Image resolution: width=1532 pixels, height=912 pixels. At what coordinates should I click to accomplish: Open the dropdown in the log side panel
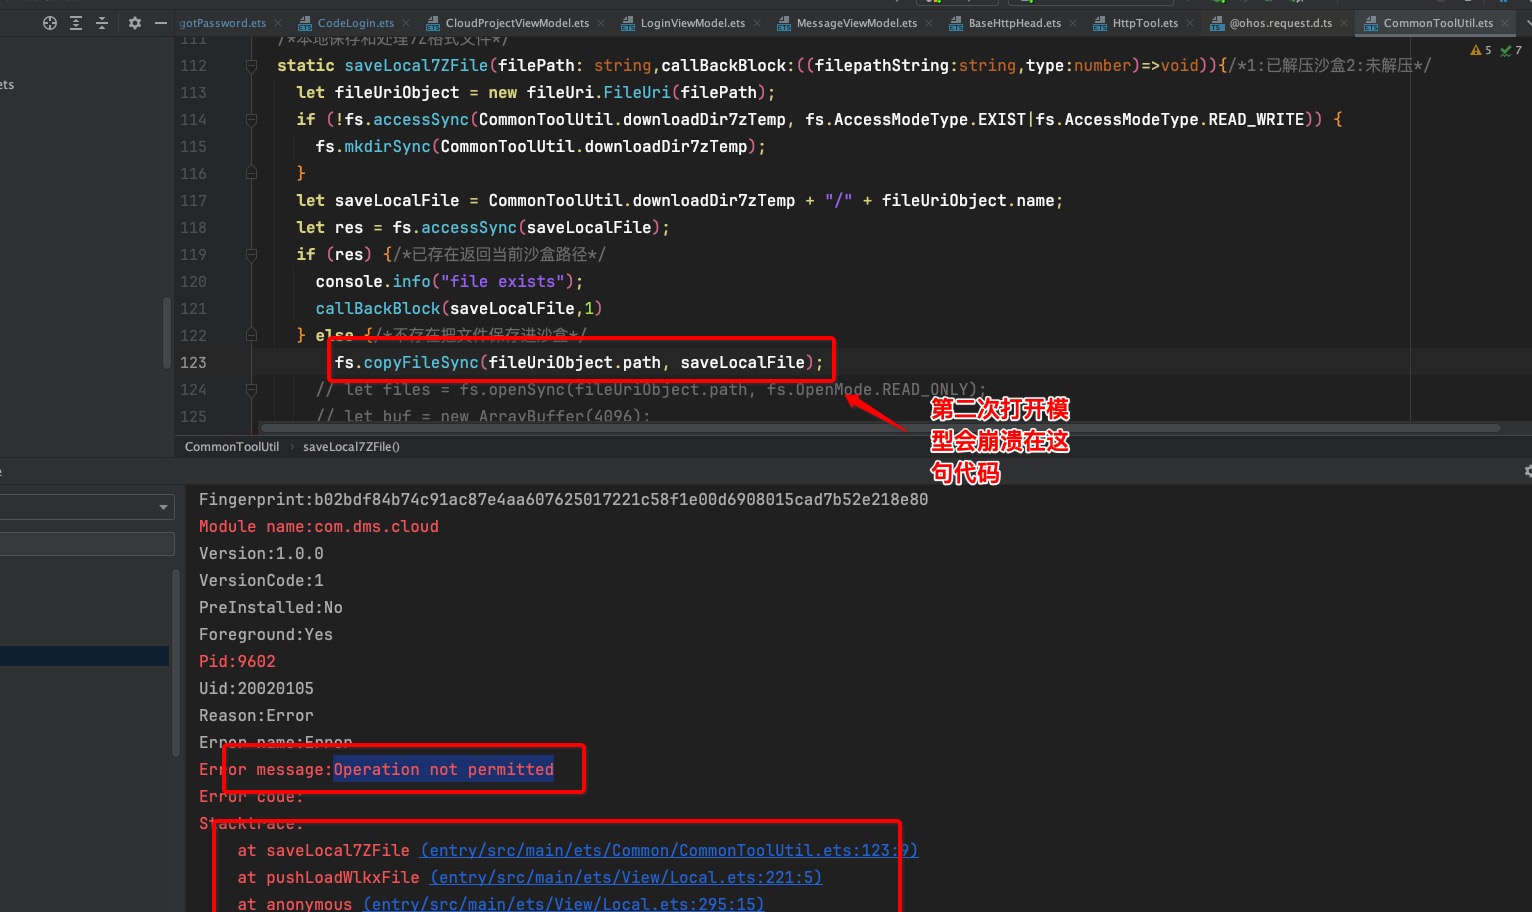pyautogui.click(x=164, y=508)
